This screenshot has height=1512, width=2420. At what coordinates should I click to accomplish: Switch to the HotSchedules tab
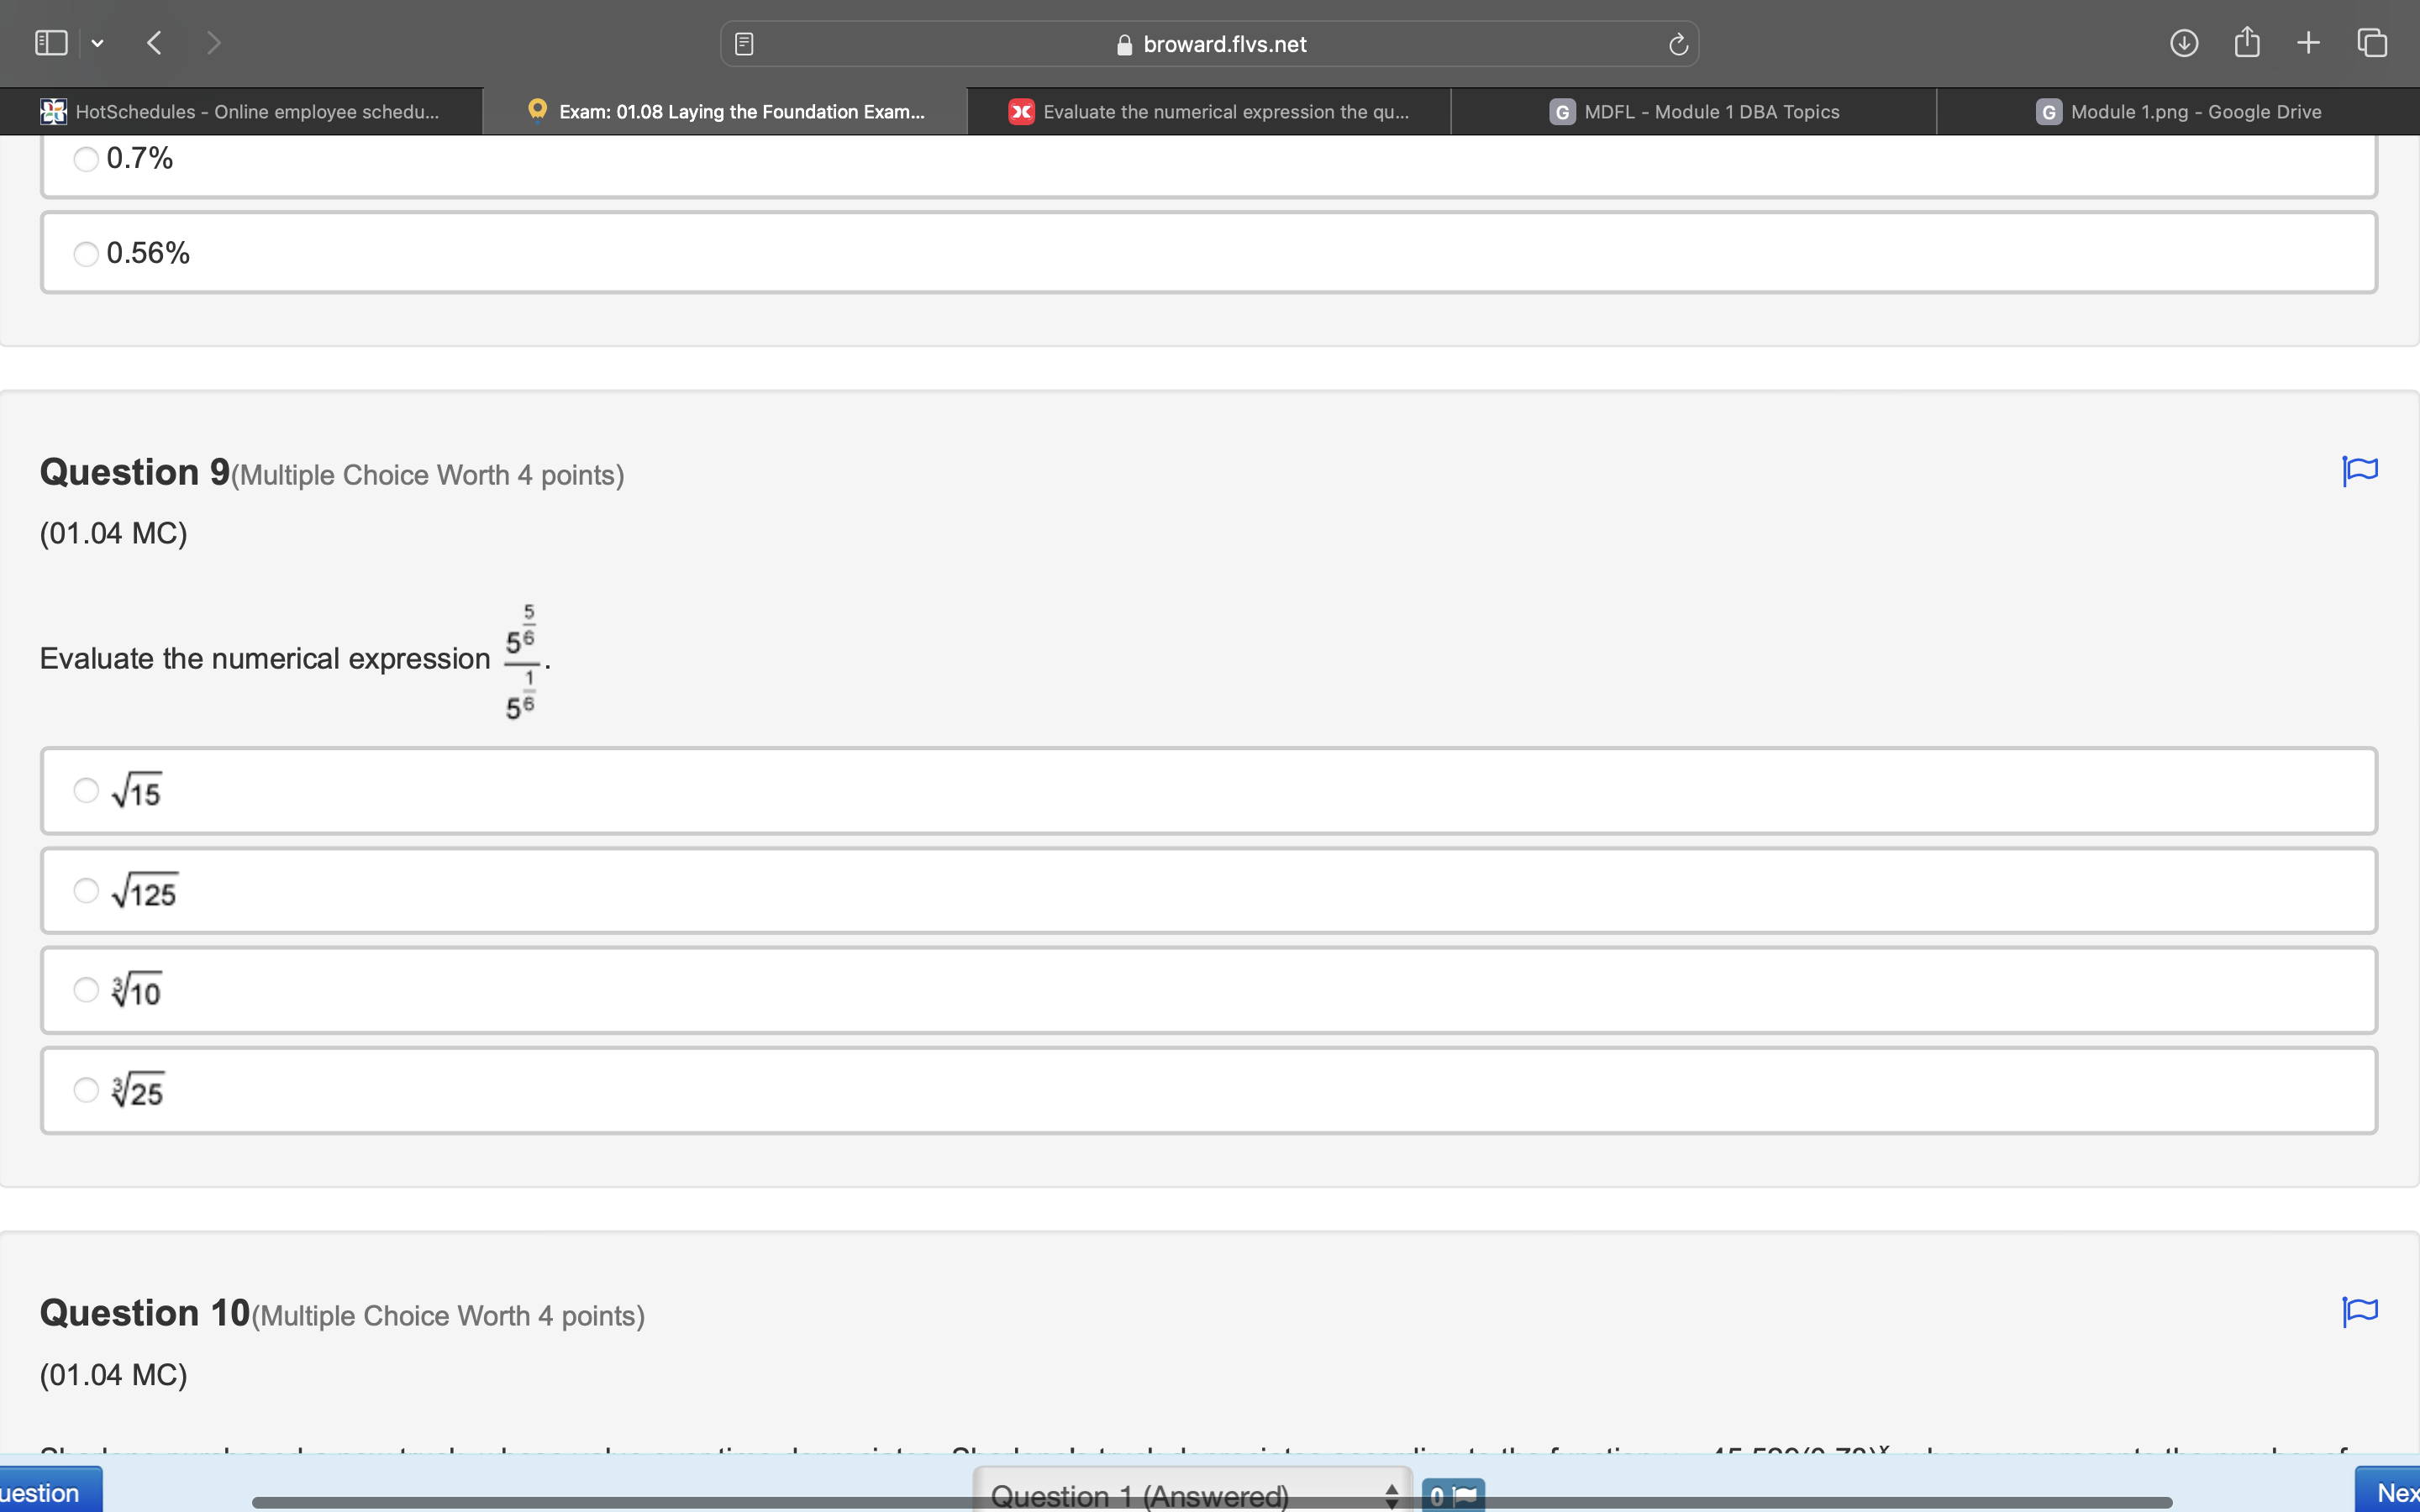(x=241, y=112)
